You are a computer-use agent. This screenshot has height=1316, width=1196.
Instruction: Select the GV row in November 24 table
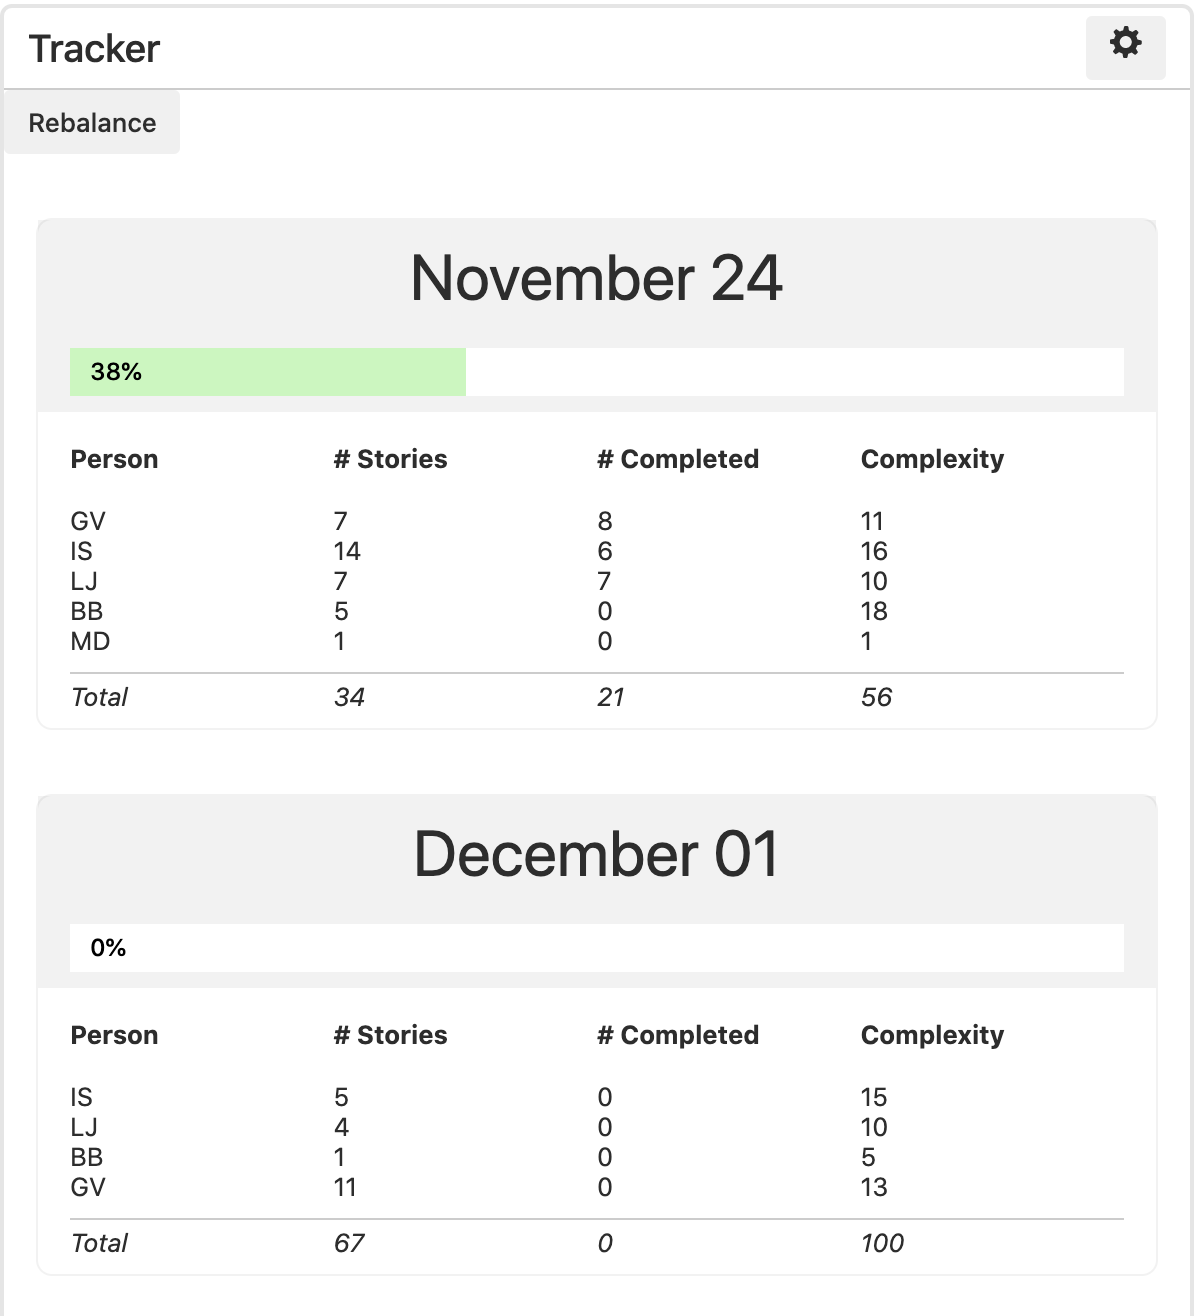pyautogui.click(x=88, y=521)
